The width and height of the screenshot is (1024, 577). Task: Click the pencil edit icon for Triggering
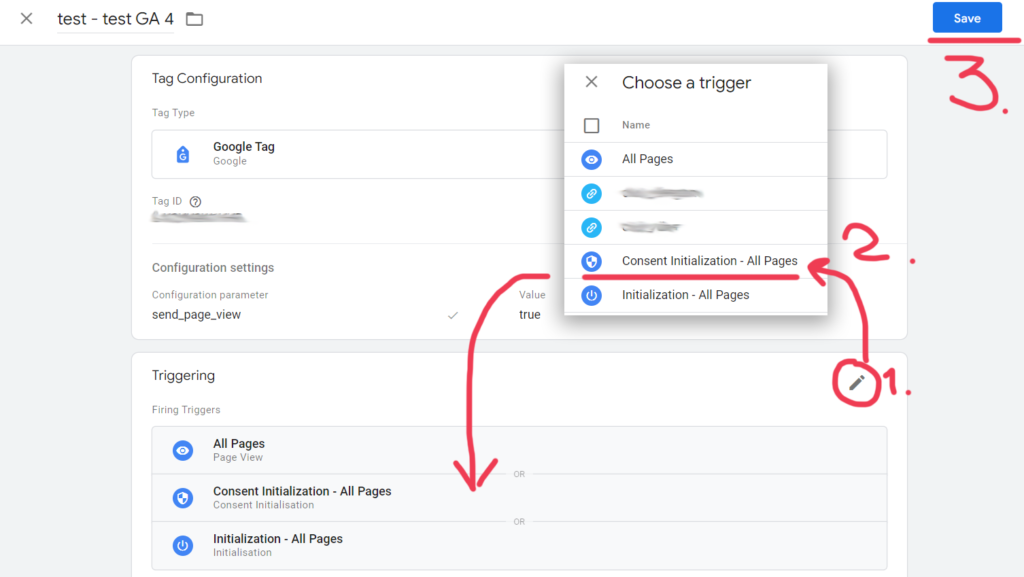(857, 382)
